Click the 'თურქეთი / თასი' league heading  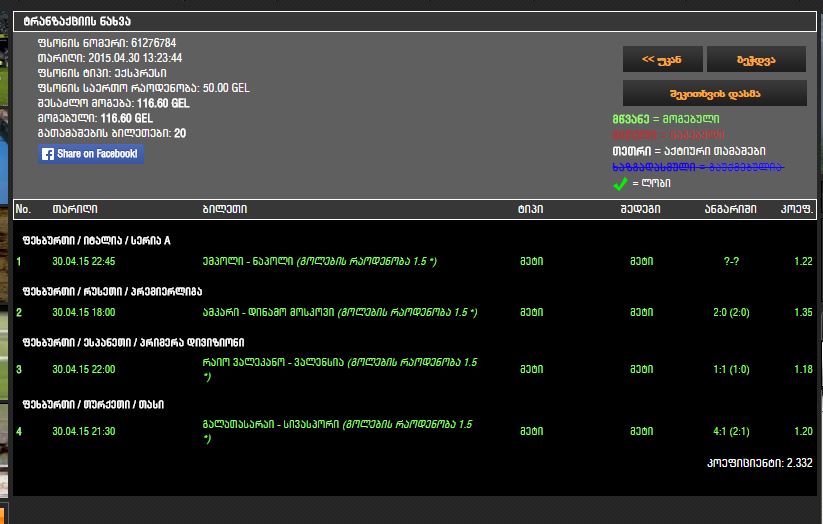coord(93,404)
